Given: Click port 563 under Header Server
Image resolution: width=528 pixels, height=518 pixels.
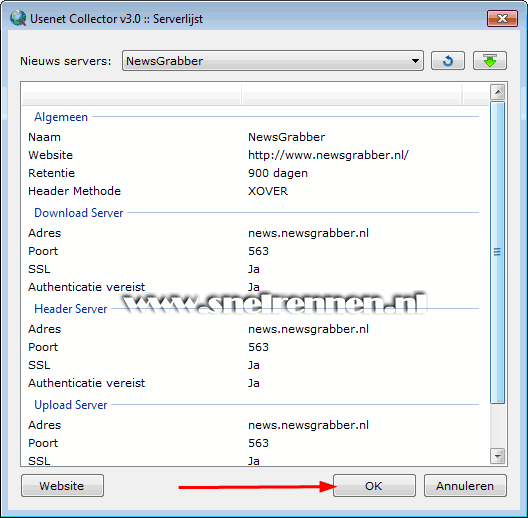Looking at the screenshot, I should 258,347.
